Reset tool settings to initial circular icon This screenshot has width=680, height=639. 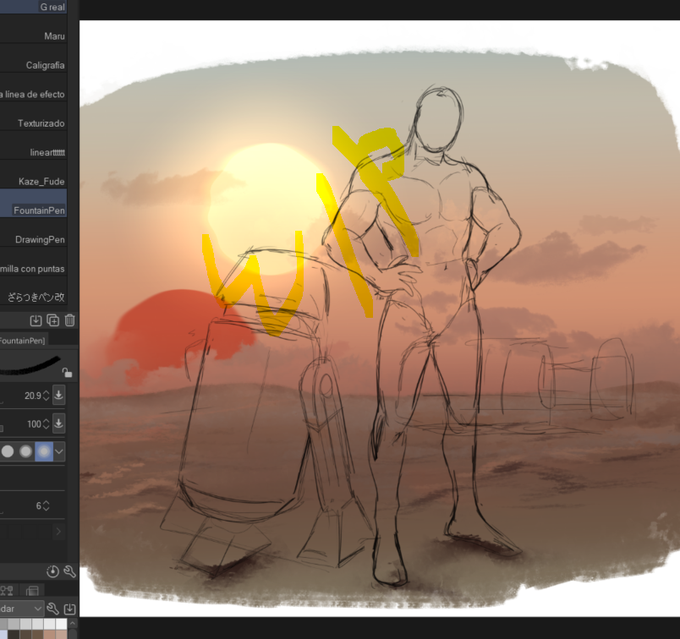(52, 571)
